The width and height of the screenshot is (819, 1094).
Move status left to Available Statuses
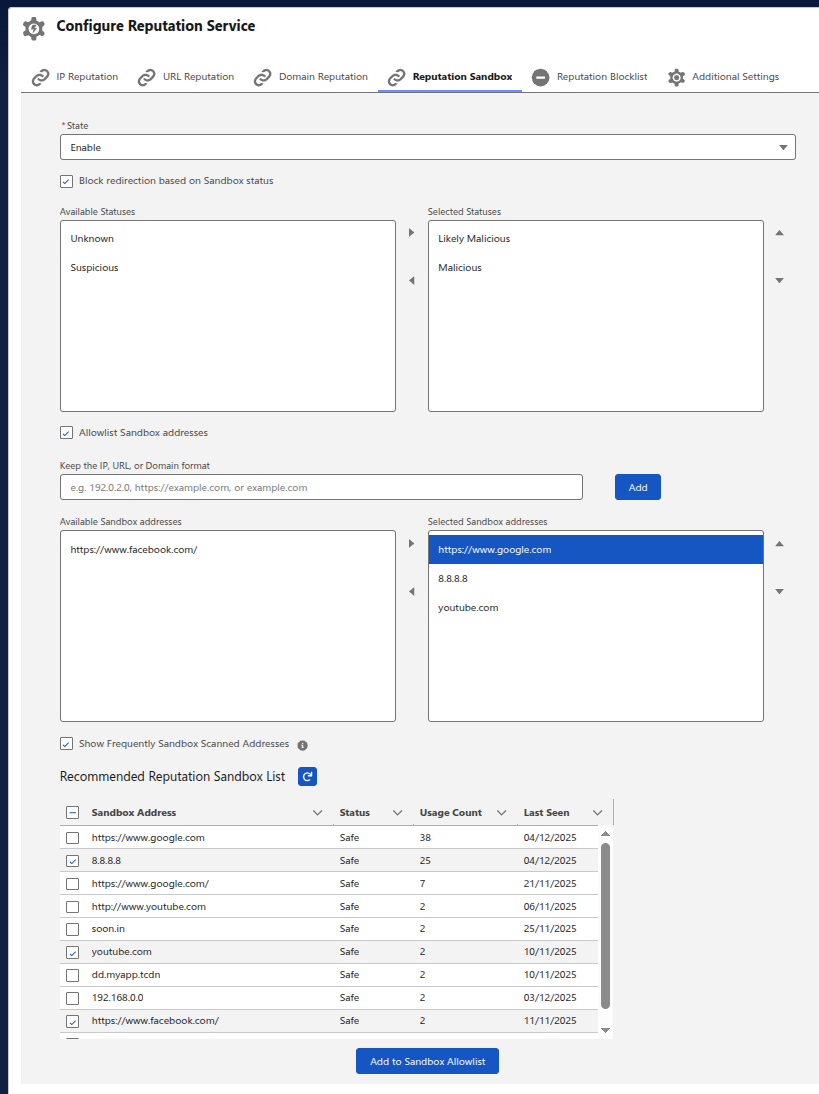[411, 281]
